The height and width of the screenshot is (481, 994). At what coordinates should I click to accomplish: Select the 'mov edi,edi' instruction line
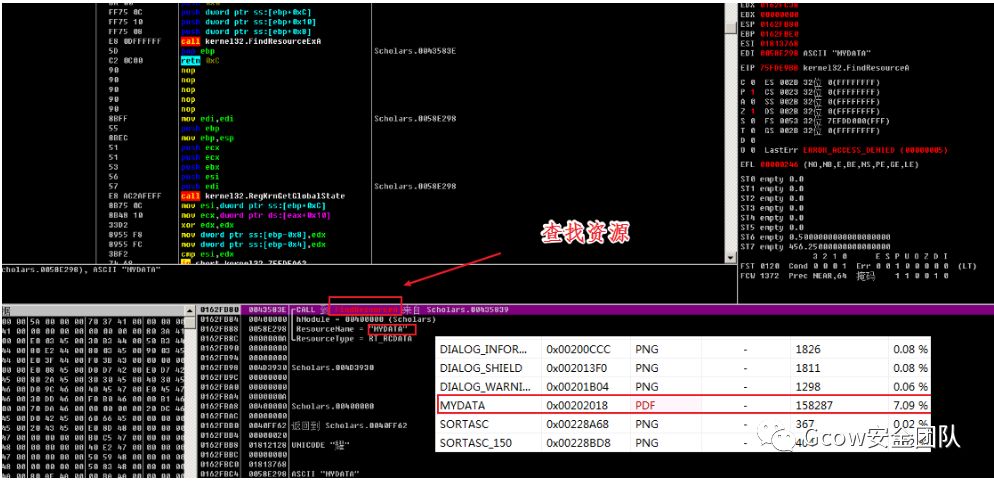point(208,119)
